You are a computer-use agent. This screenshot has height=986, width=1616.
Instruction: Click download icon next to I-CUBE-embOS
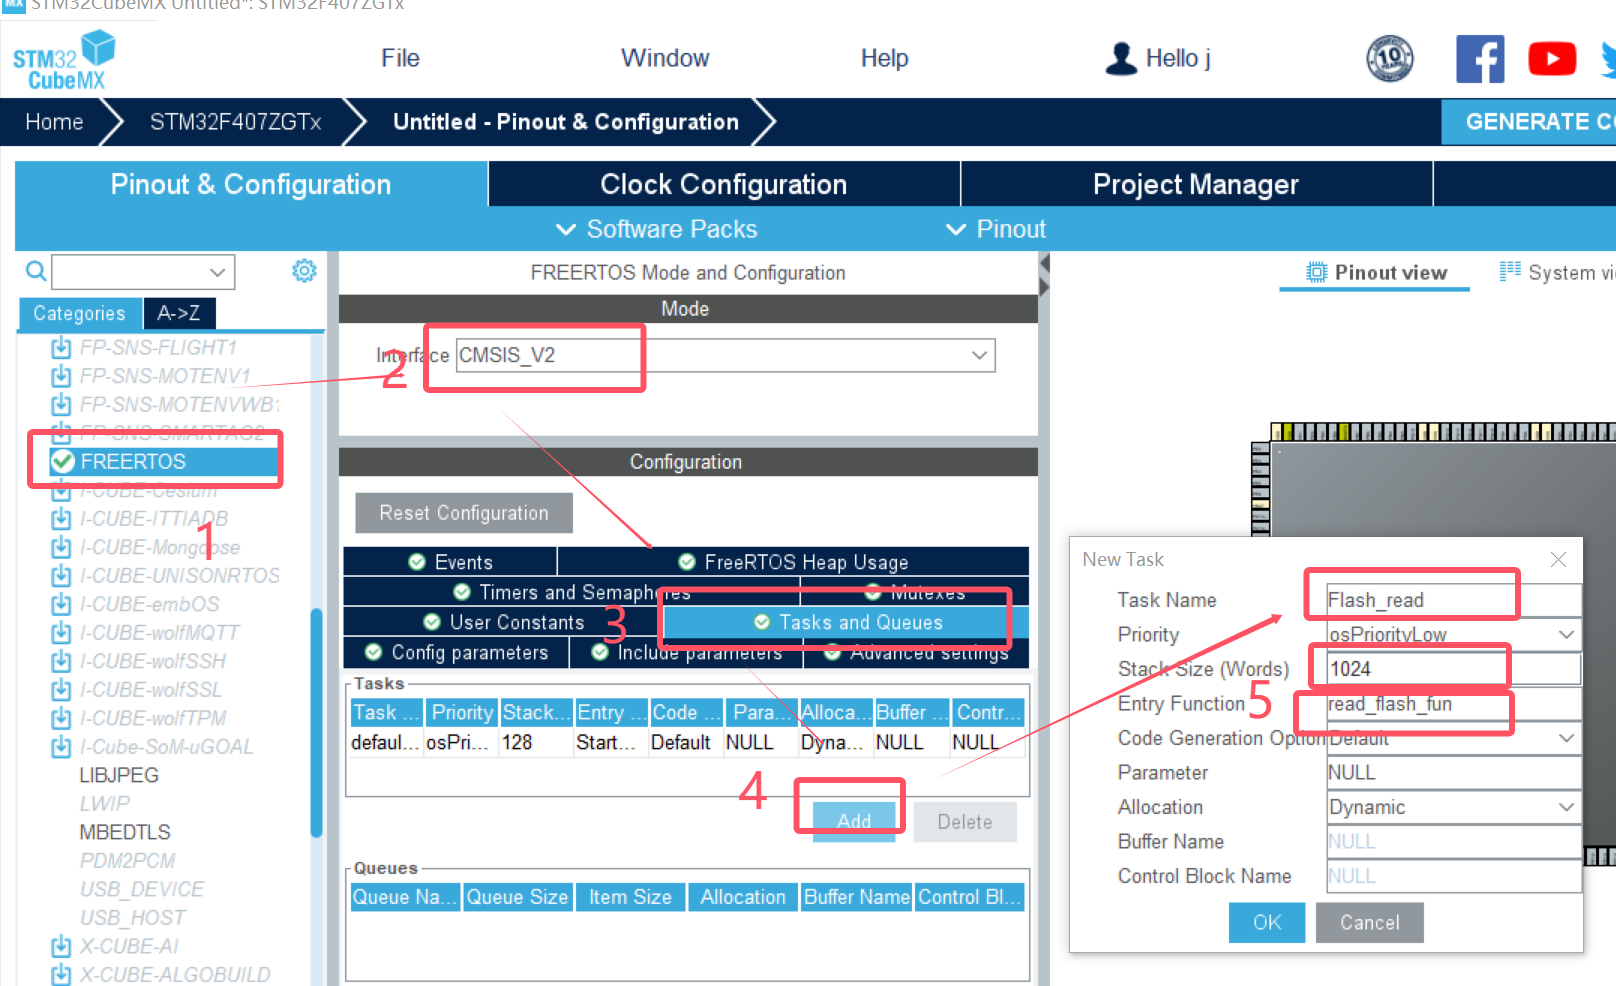(61, 604)
